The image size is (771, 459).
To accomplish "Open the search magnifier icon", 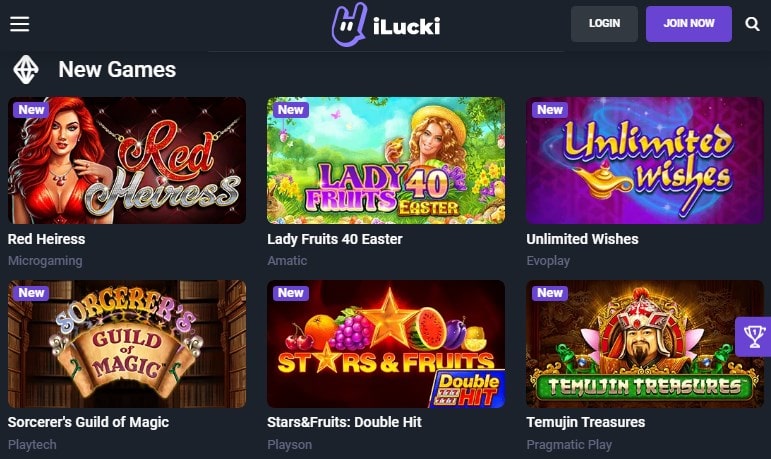I will [752, 24].
